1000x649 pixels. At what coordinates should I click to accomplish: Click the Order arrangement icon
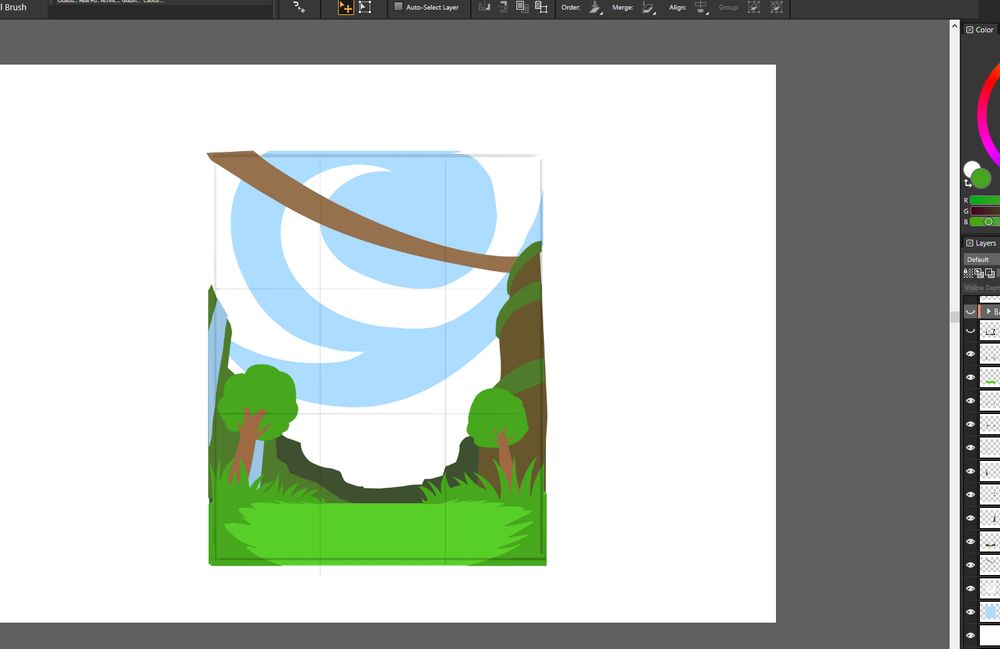click(595, 7)
